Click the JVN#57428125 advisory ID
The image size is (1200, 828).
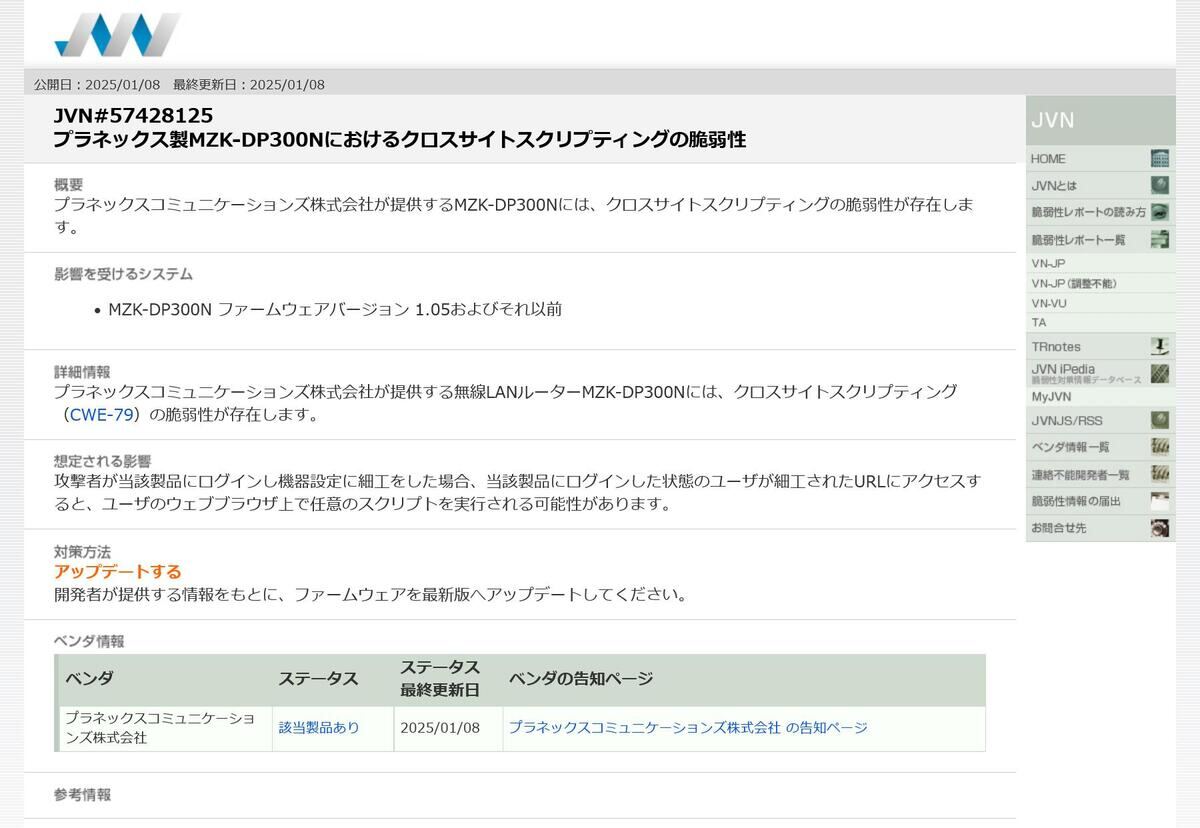point(133,115)
